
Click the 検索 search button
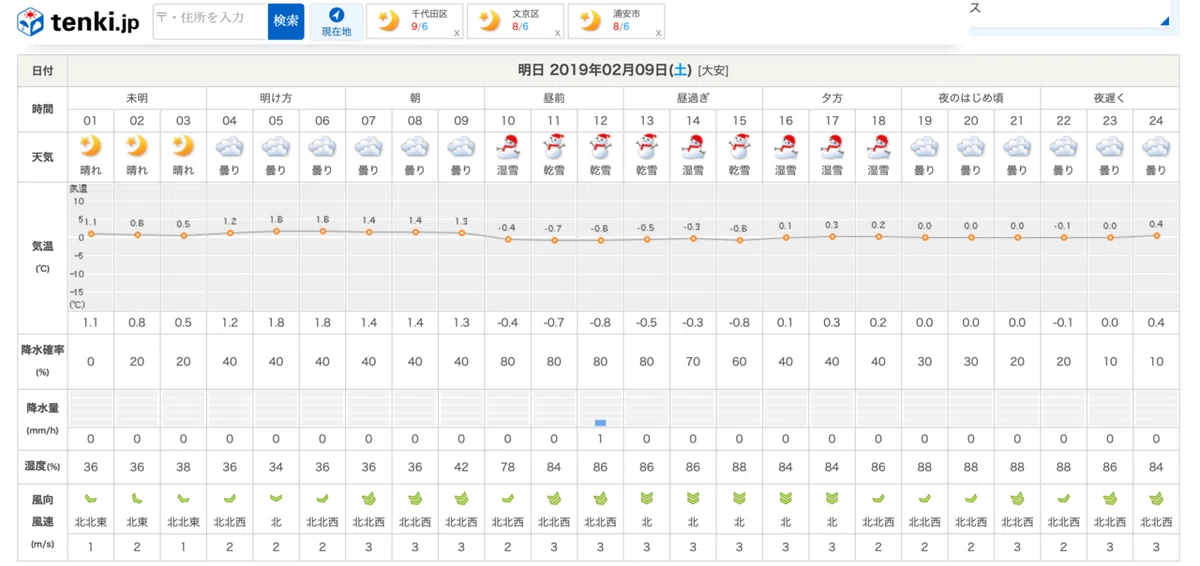[x=286, y=21]
